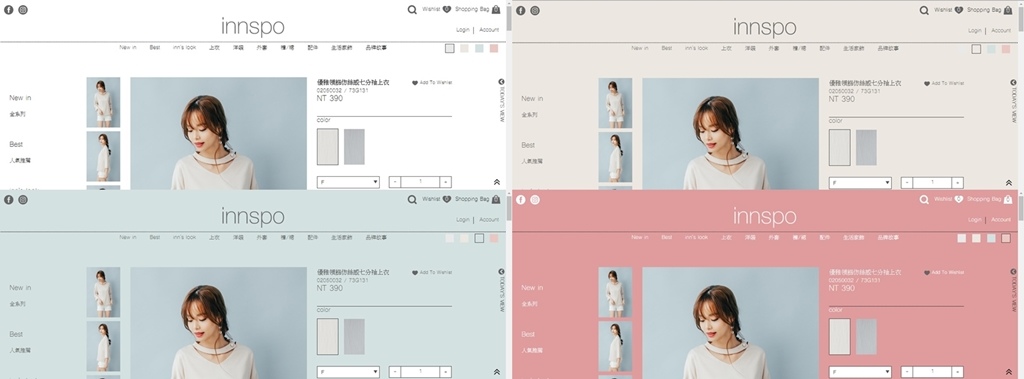Expand Today's View arrow in pink-theme panel
The image size is (1024, 379).
tap(1014, 271)
